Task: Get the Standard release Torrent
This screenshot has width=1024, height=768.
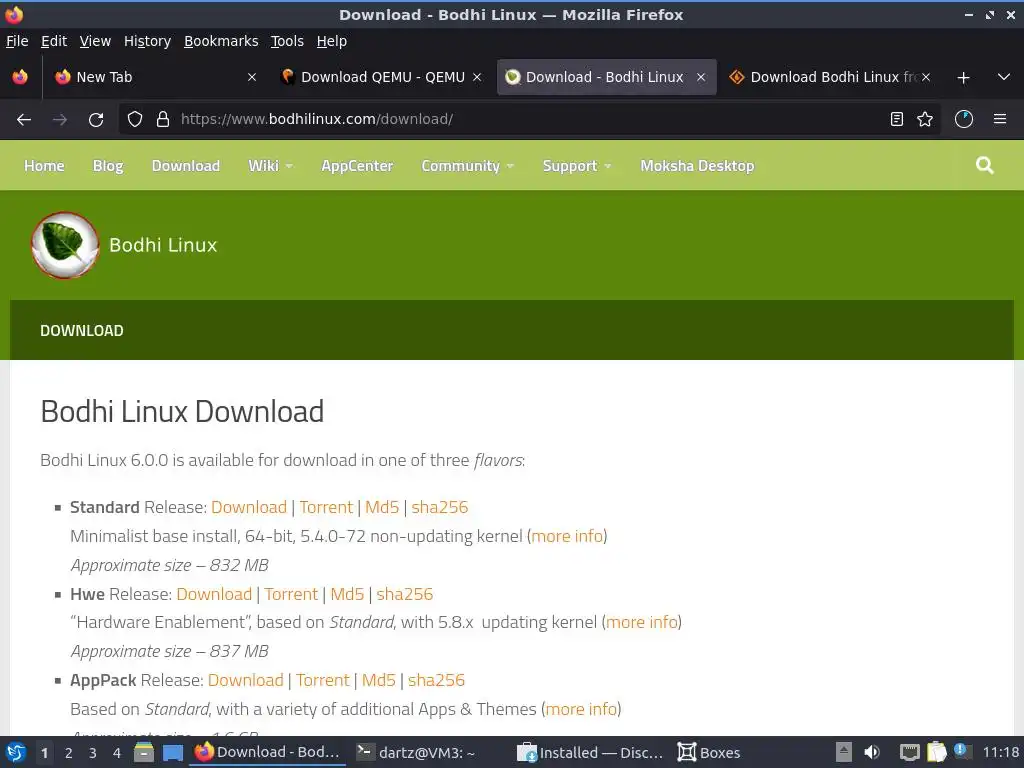Action: [x=326, y=507]
